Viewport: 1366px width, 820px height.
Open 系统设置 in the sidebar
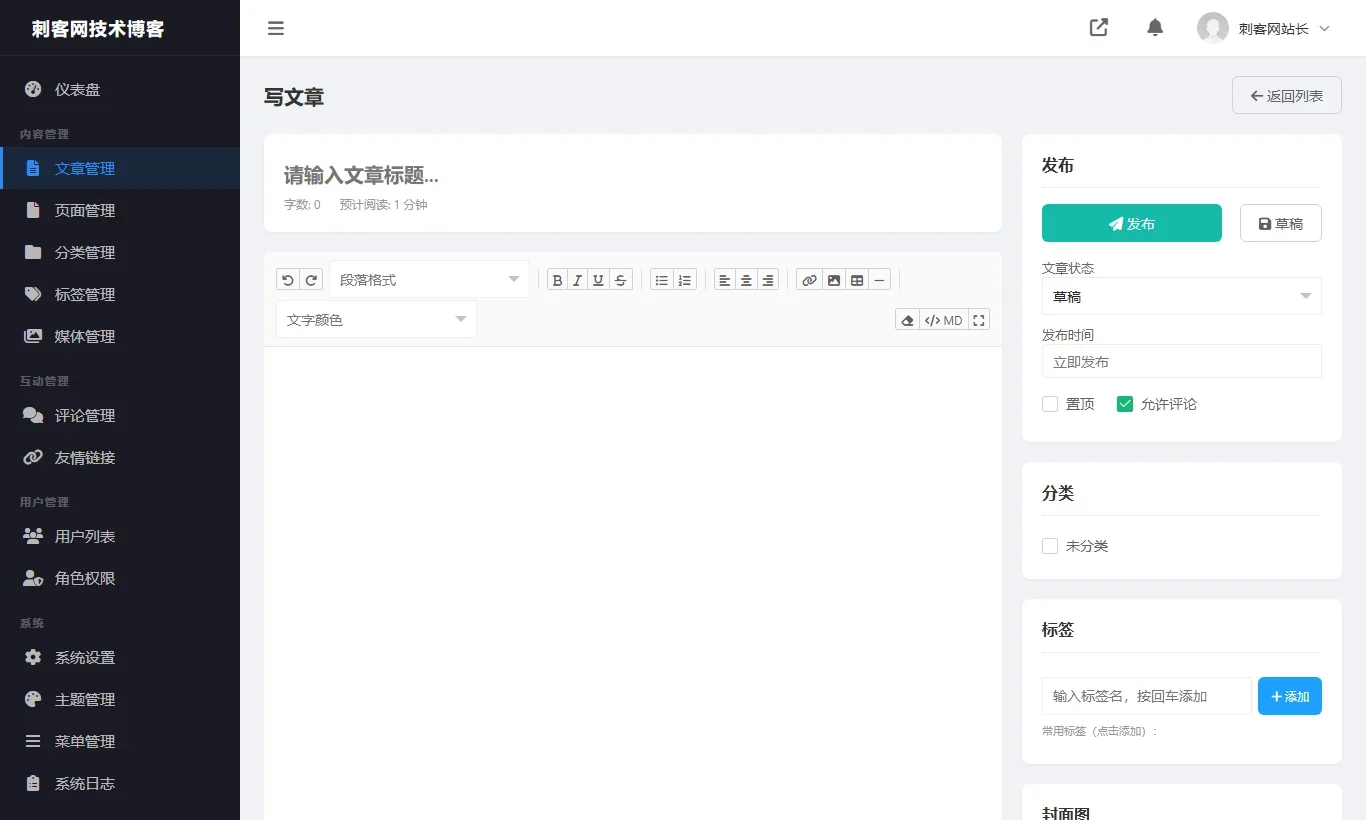[120, 657]
